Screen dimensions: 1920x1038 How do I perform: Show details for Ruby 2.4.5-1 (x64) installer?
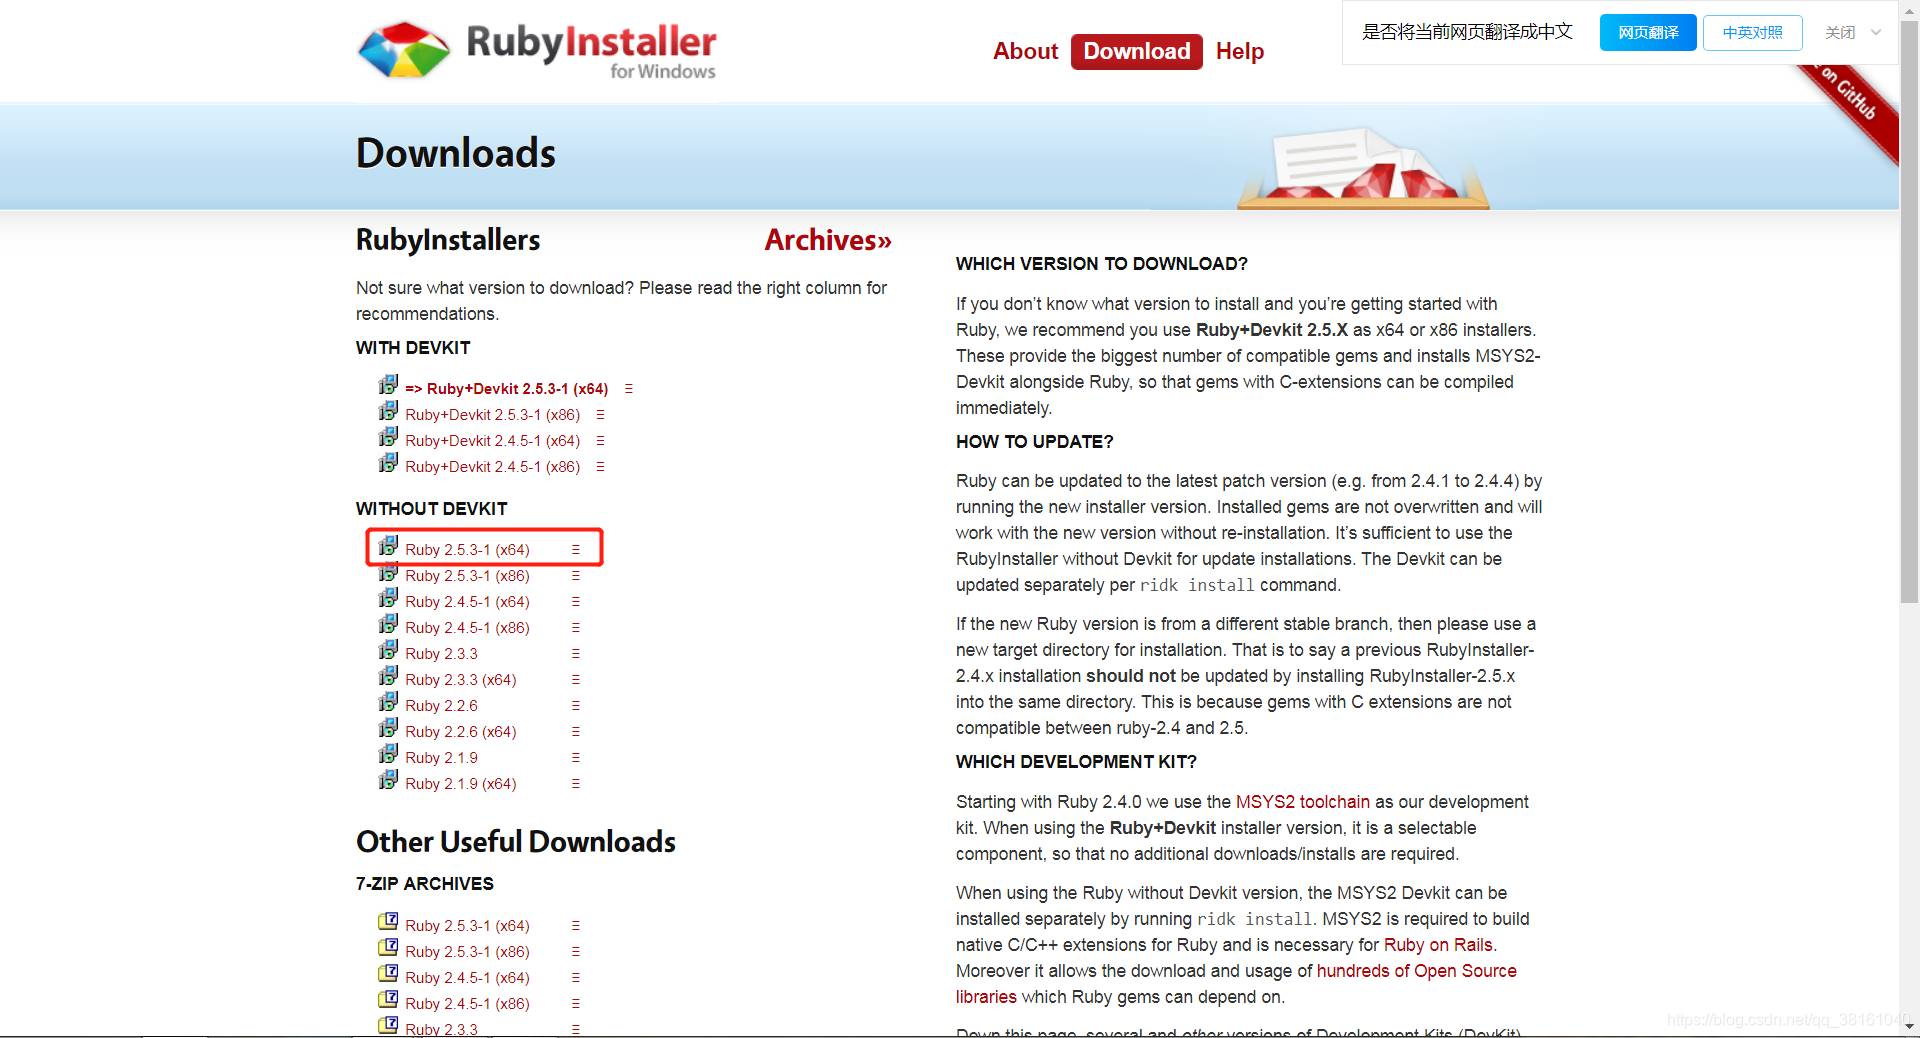click(575, 602)
